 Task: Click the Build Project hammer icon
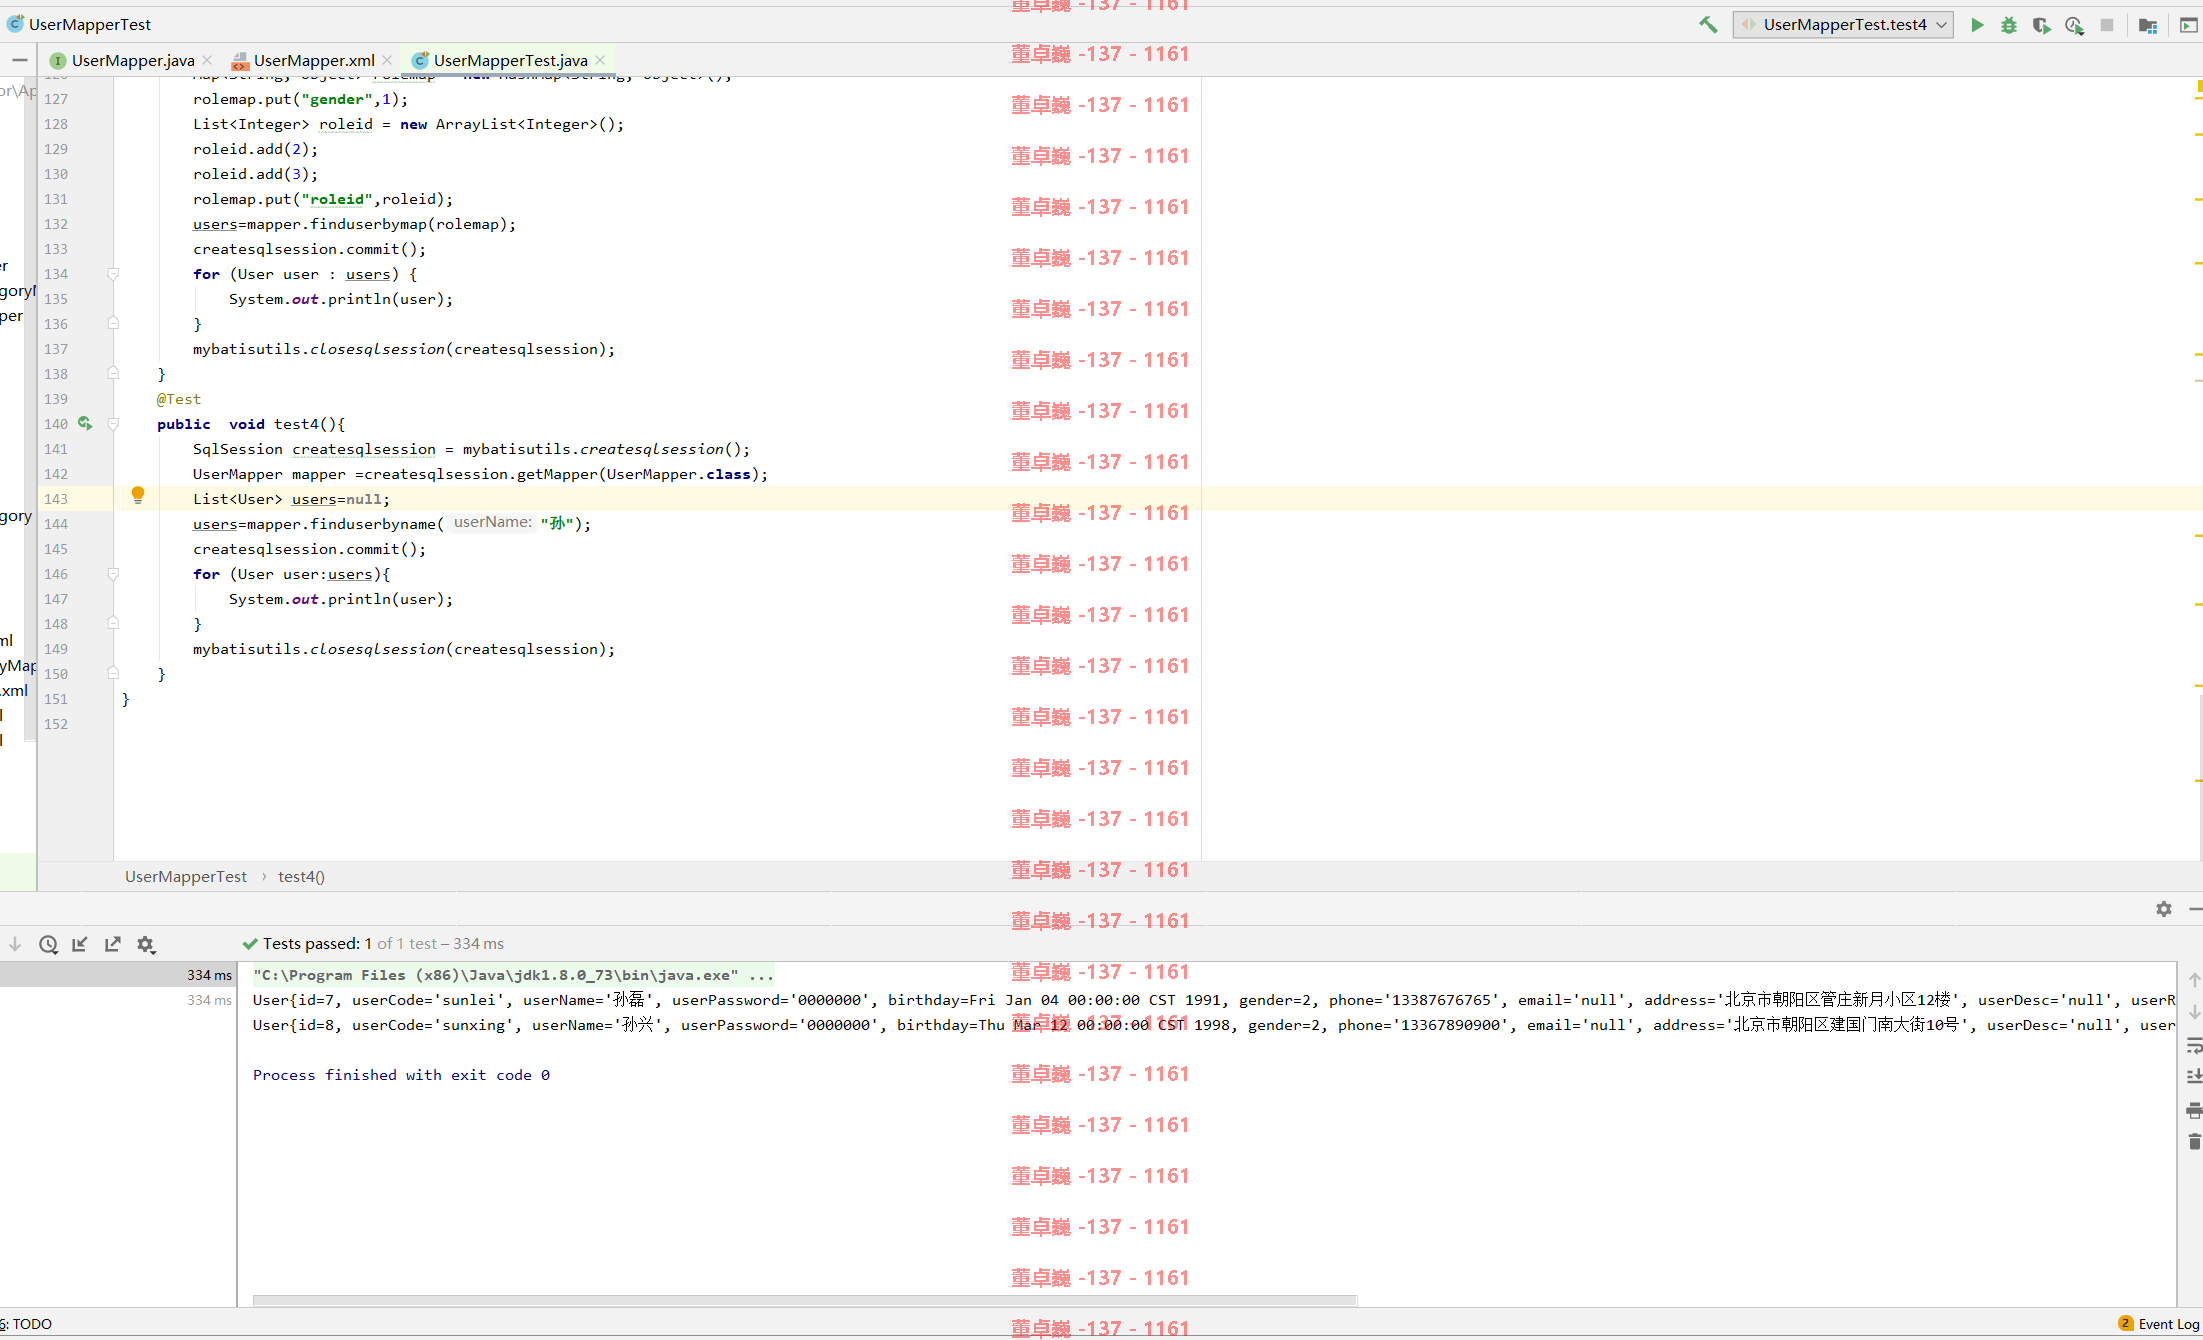[1708, 25]
